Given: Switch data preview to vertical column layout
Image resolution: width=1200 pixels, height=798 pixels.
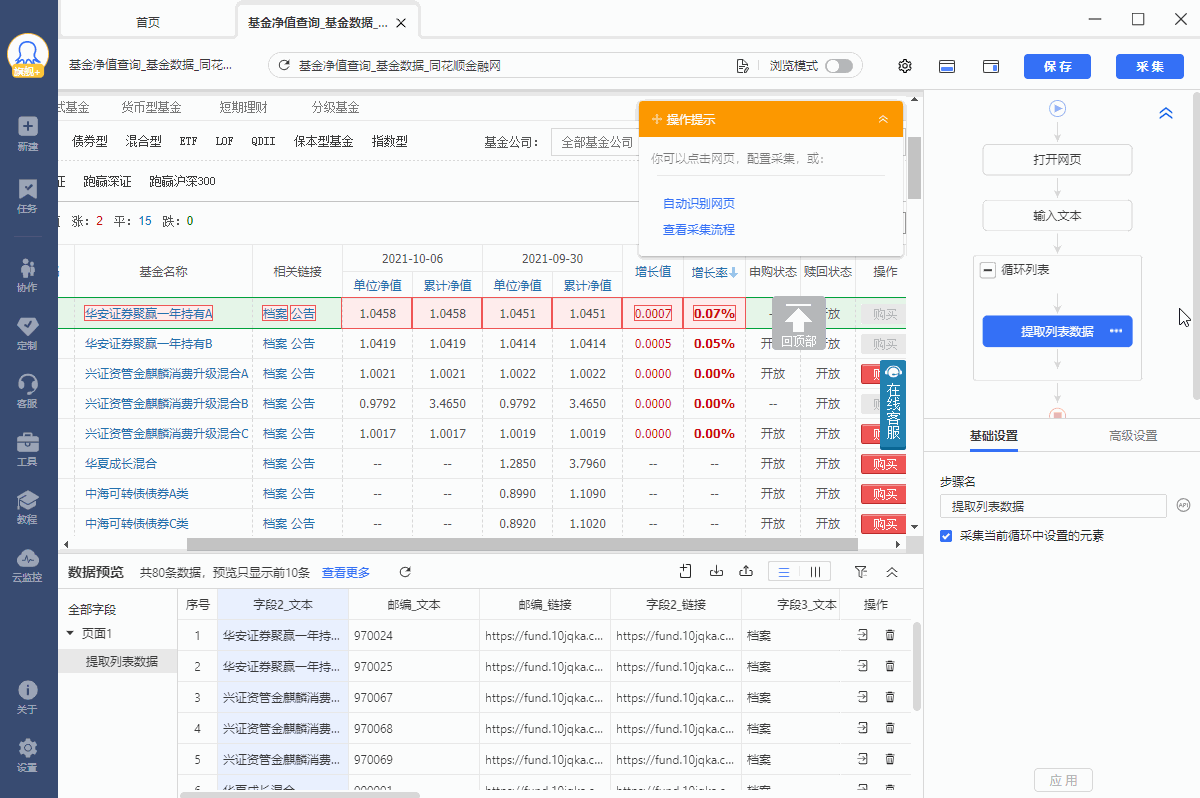Looking at the screenshot, I should (x=816, y=572).
